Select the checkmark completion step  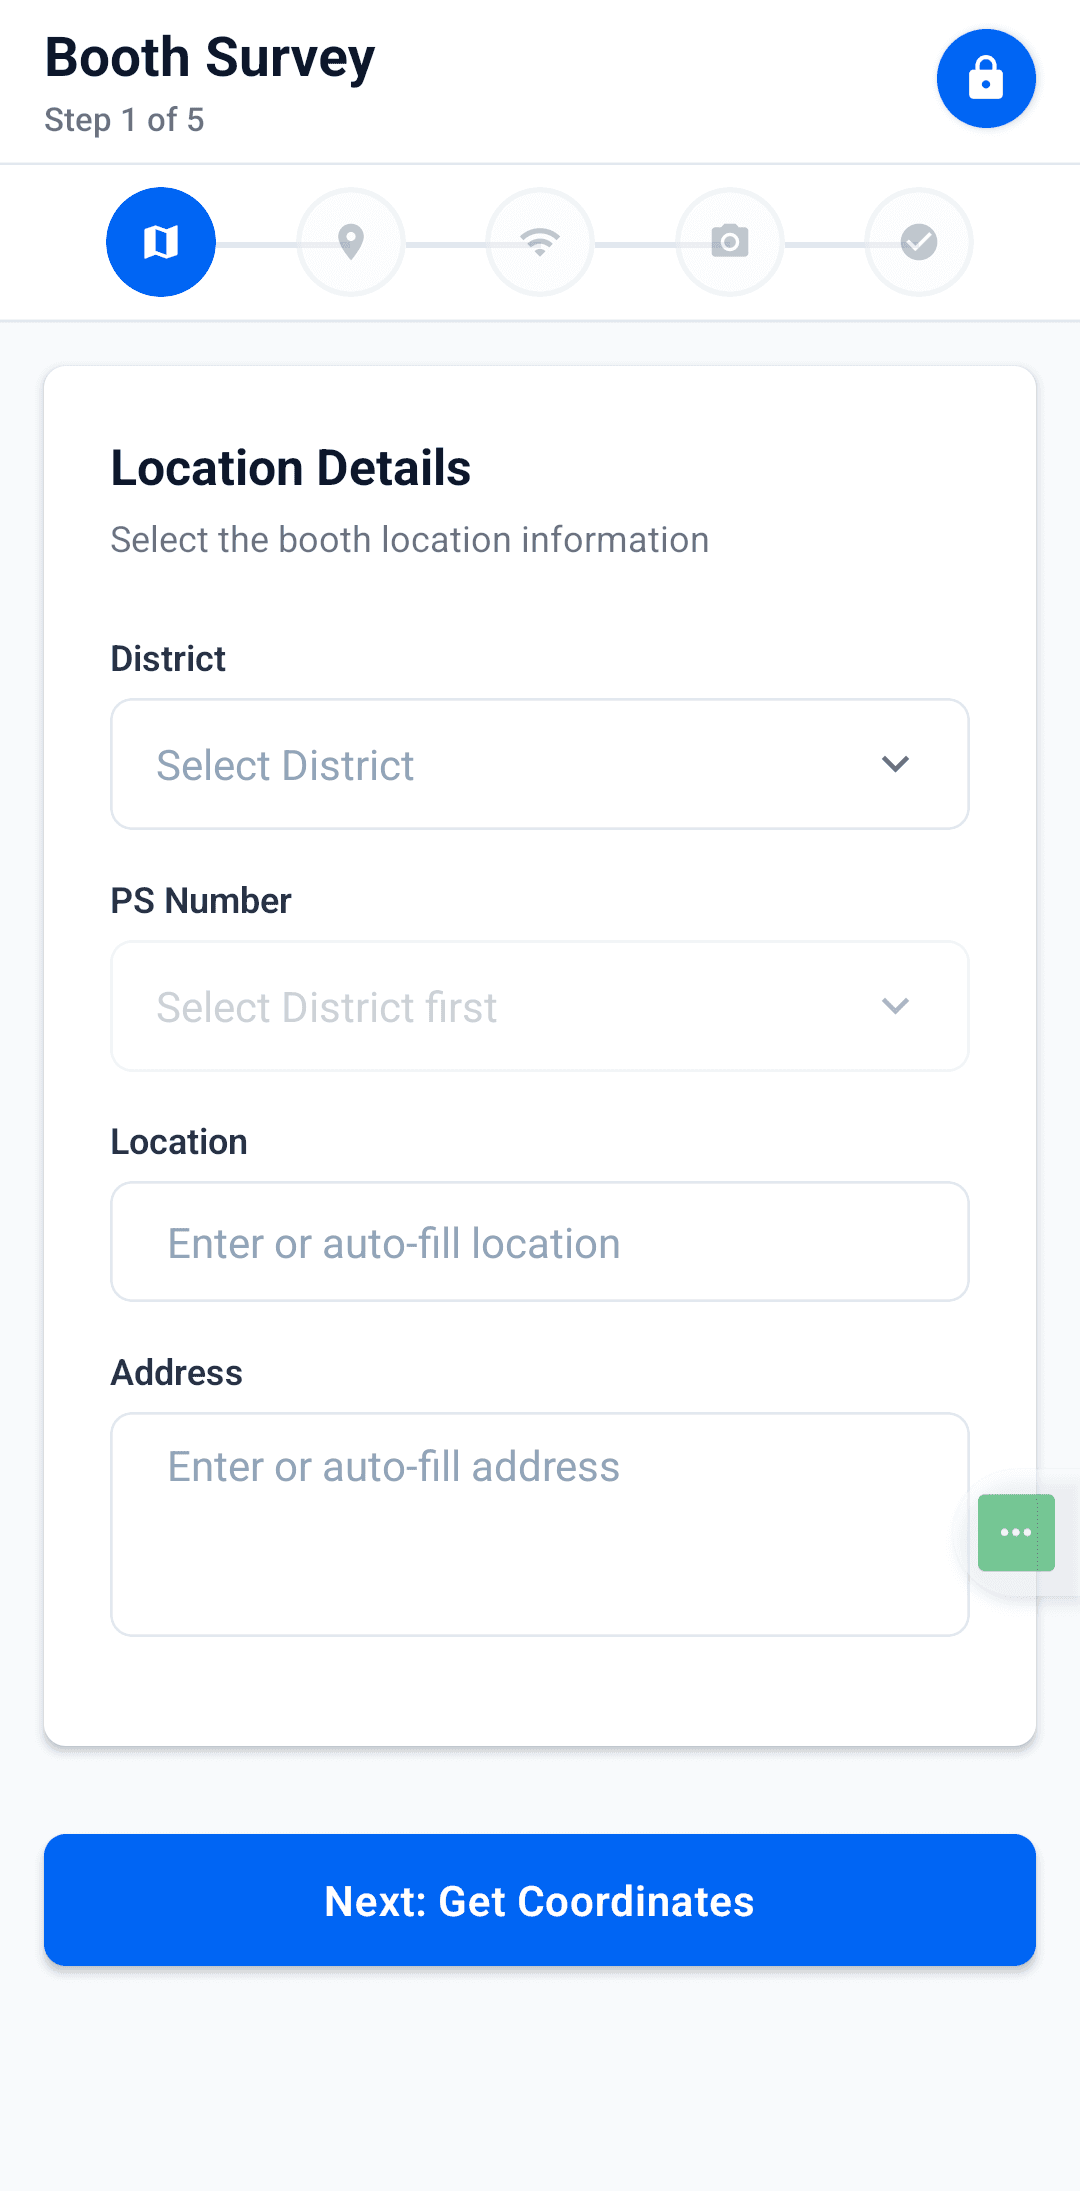919,242
